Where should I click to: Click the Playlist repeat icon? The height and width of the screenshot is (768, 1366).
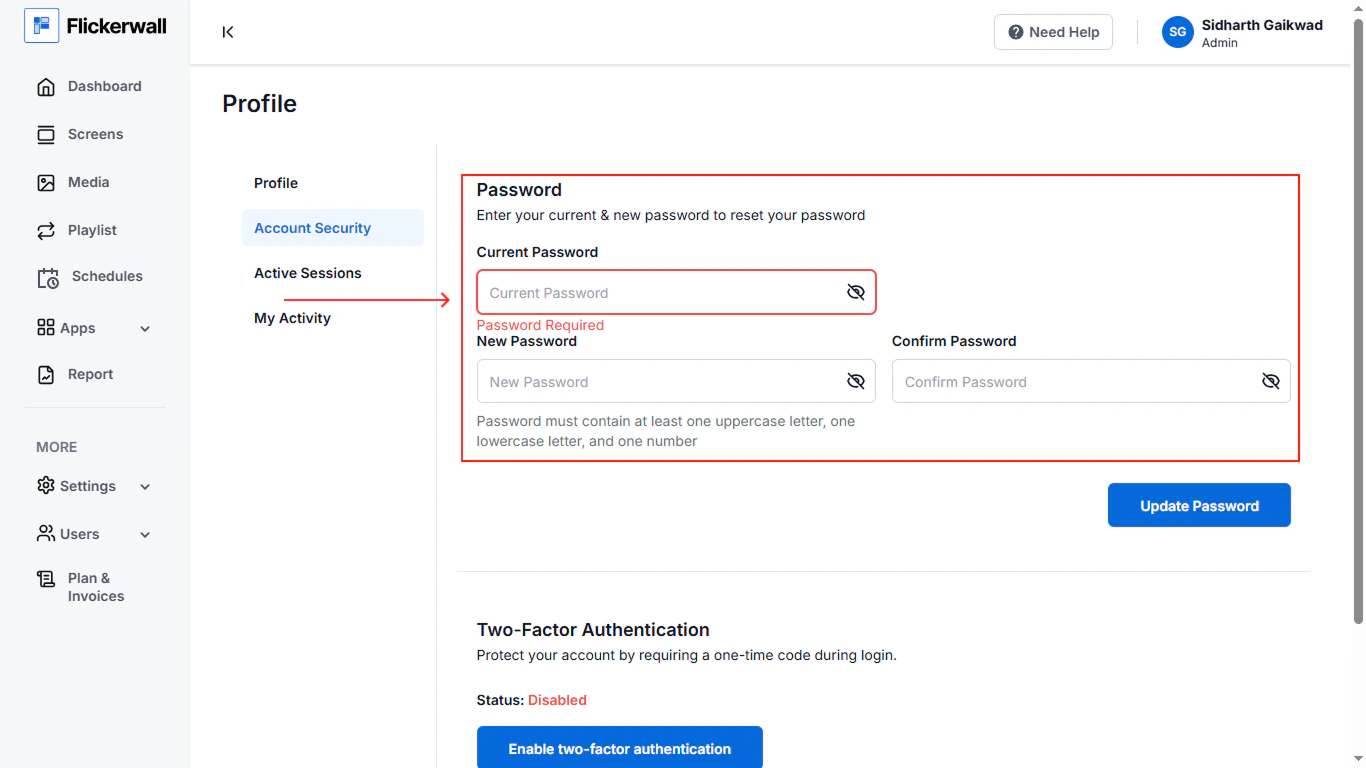tap(46, 231)
